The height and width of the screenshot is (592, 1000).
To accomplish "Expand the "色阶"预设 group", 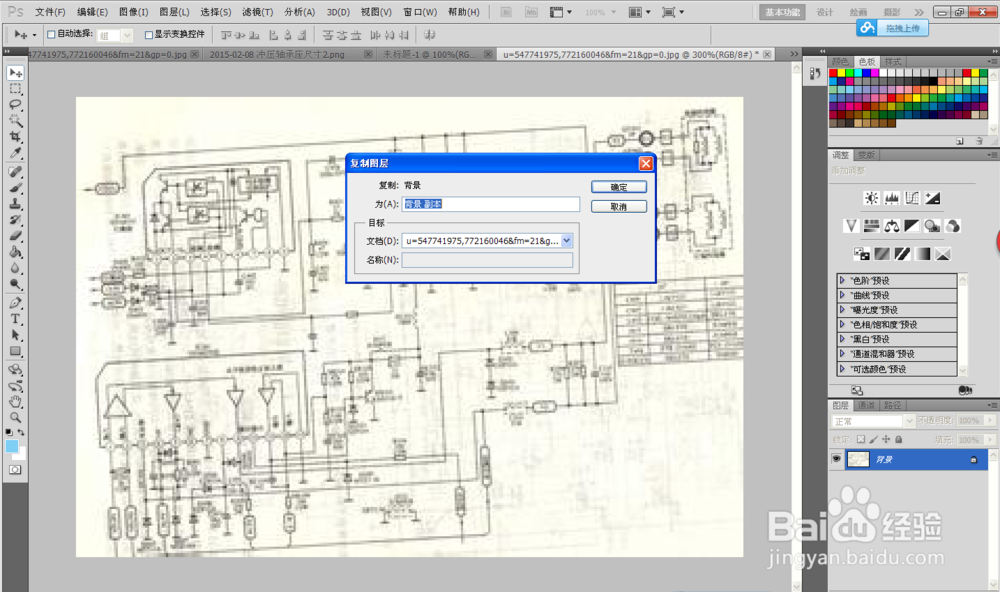I will coord(842,280).
